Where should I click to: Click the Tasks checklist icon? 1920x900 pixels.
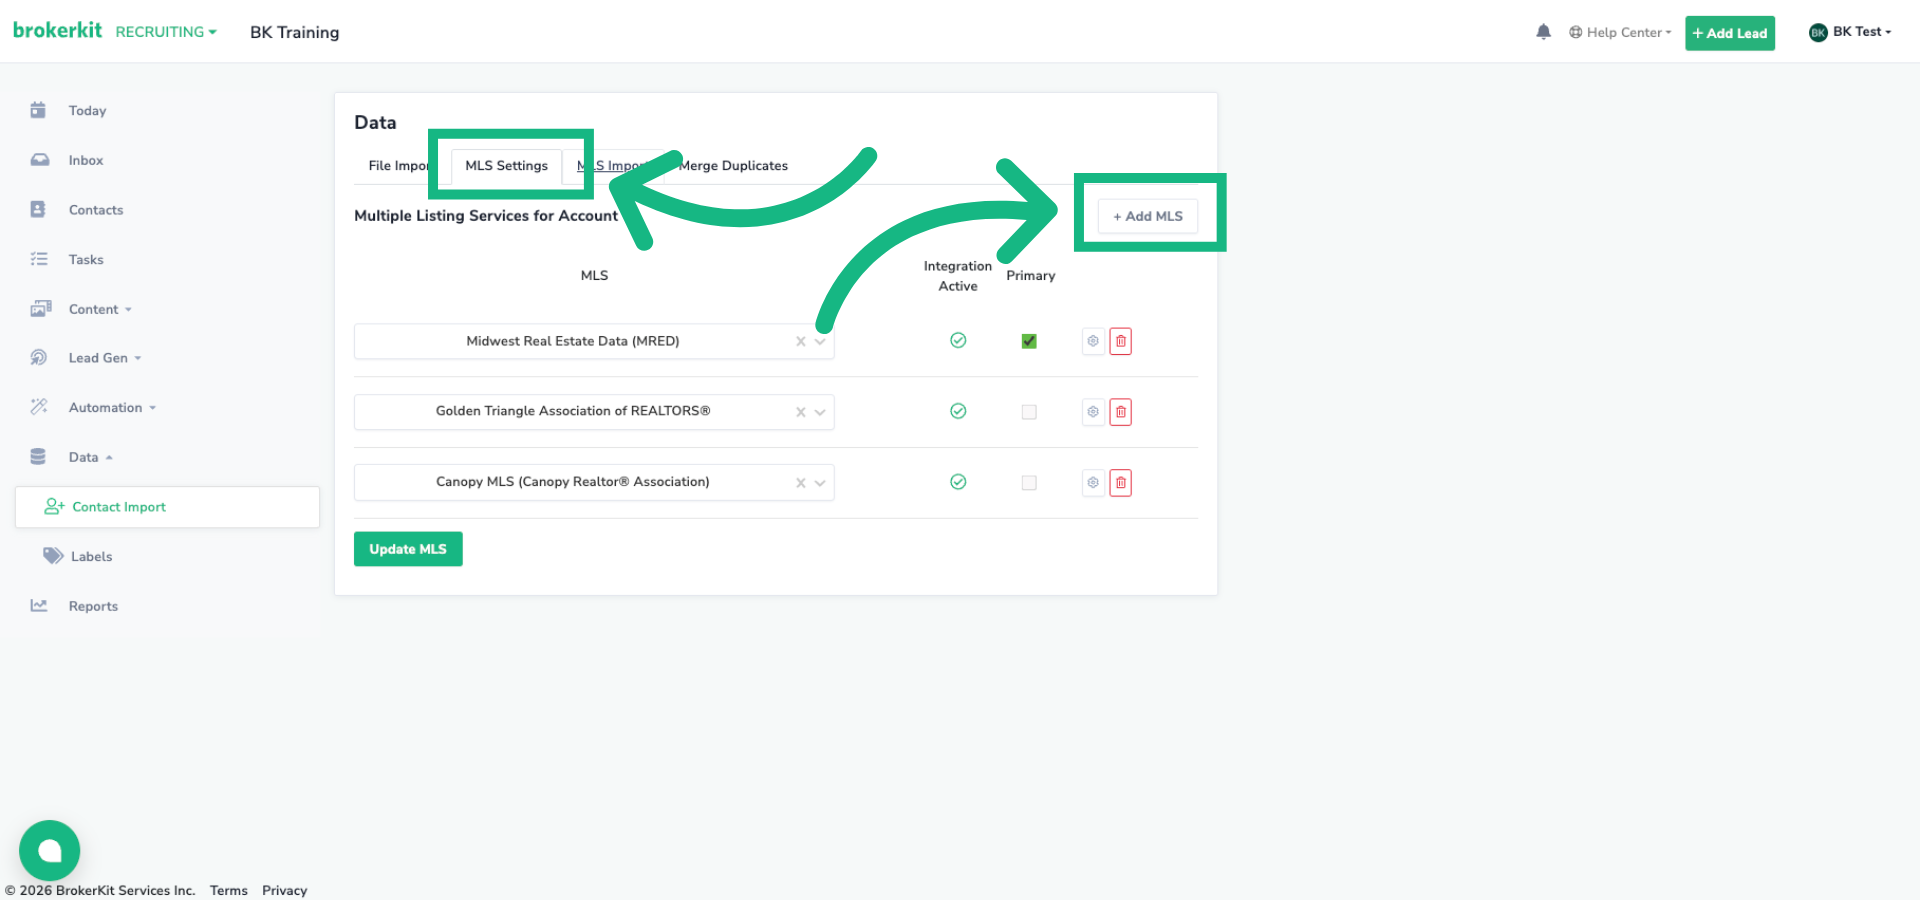(39, 259)
